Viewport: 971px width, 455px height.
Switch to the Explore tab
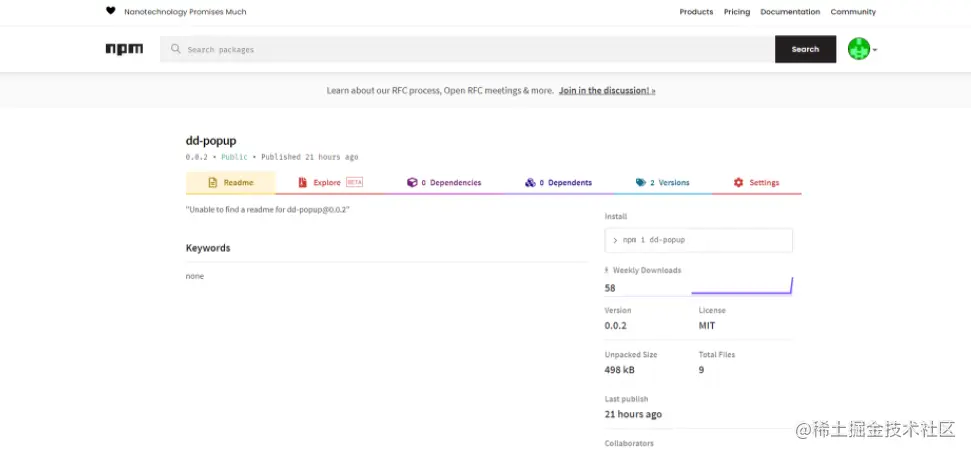click(x=329, y=183)
